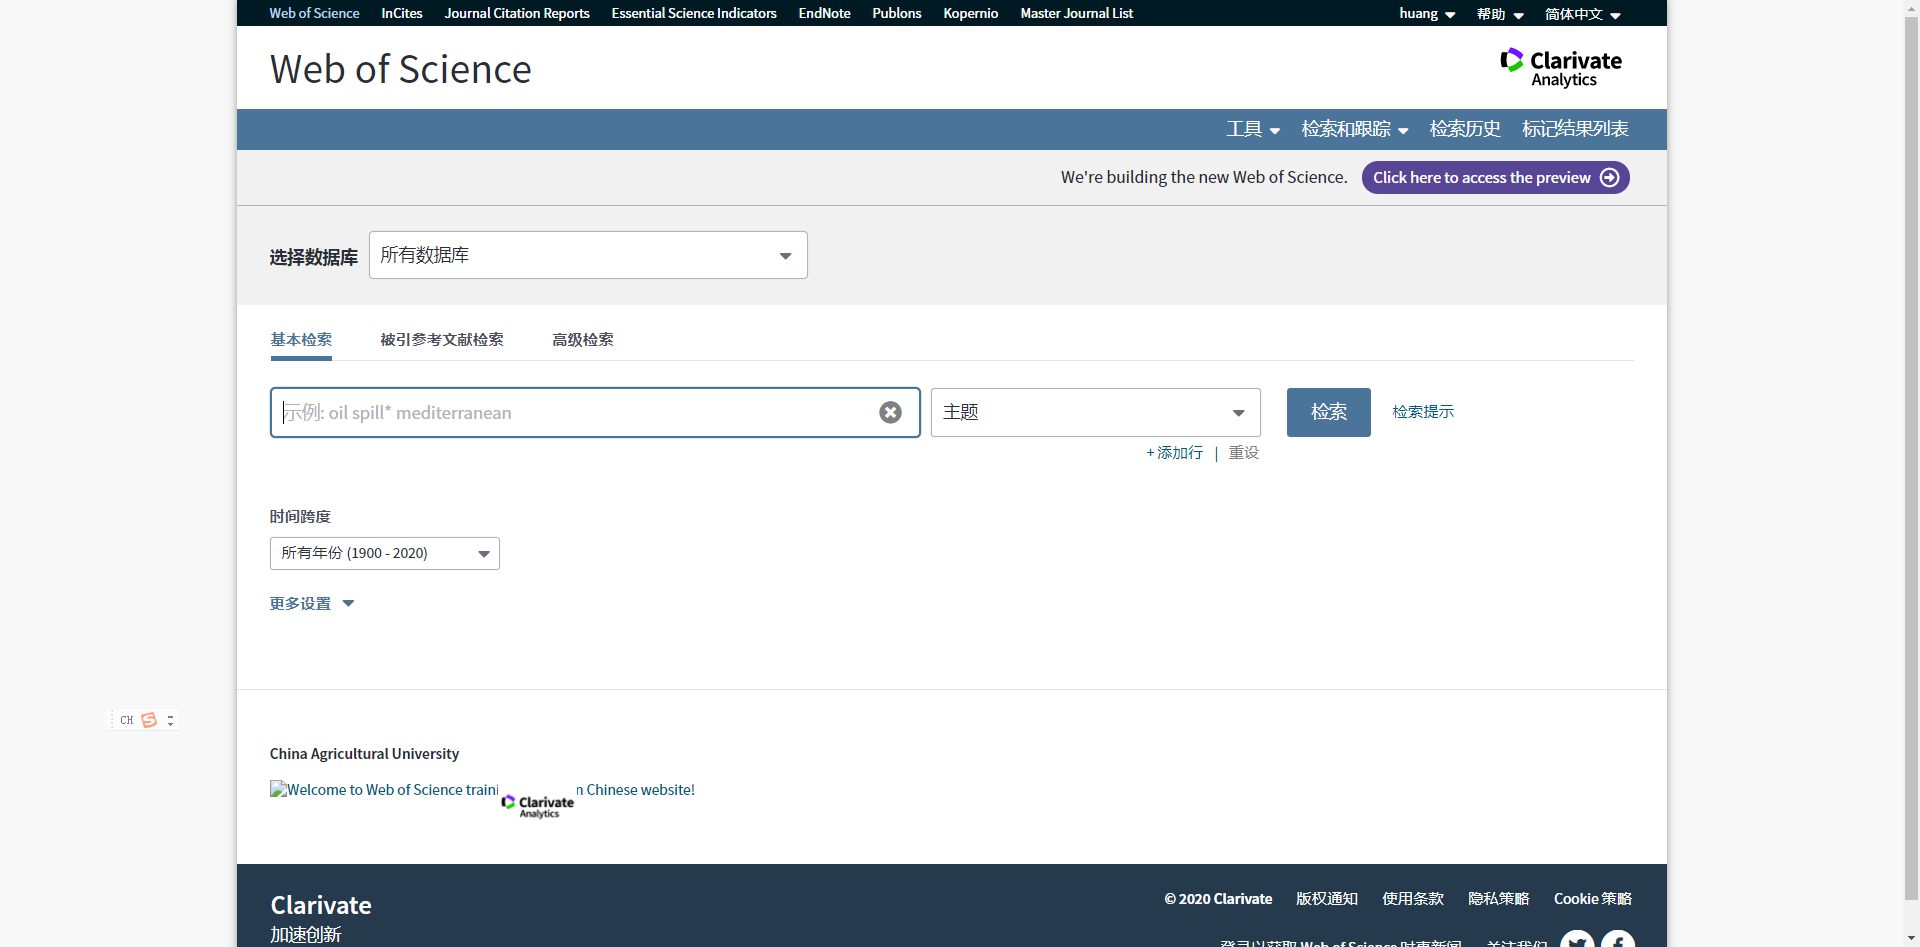Click the Sogou input method icon
Viewport: 1920px width, 947px height.
pos(149,720)
